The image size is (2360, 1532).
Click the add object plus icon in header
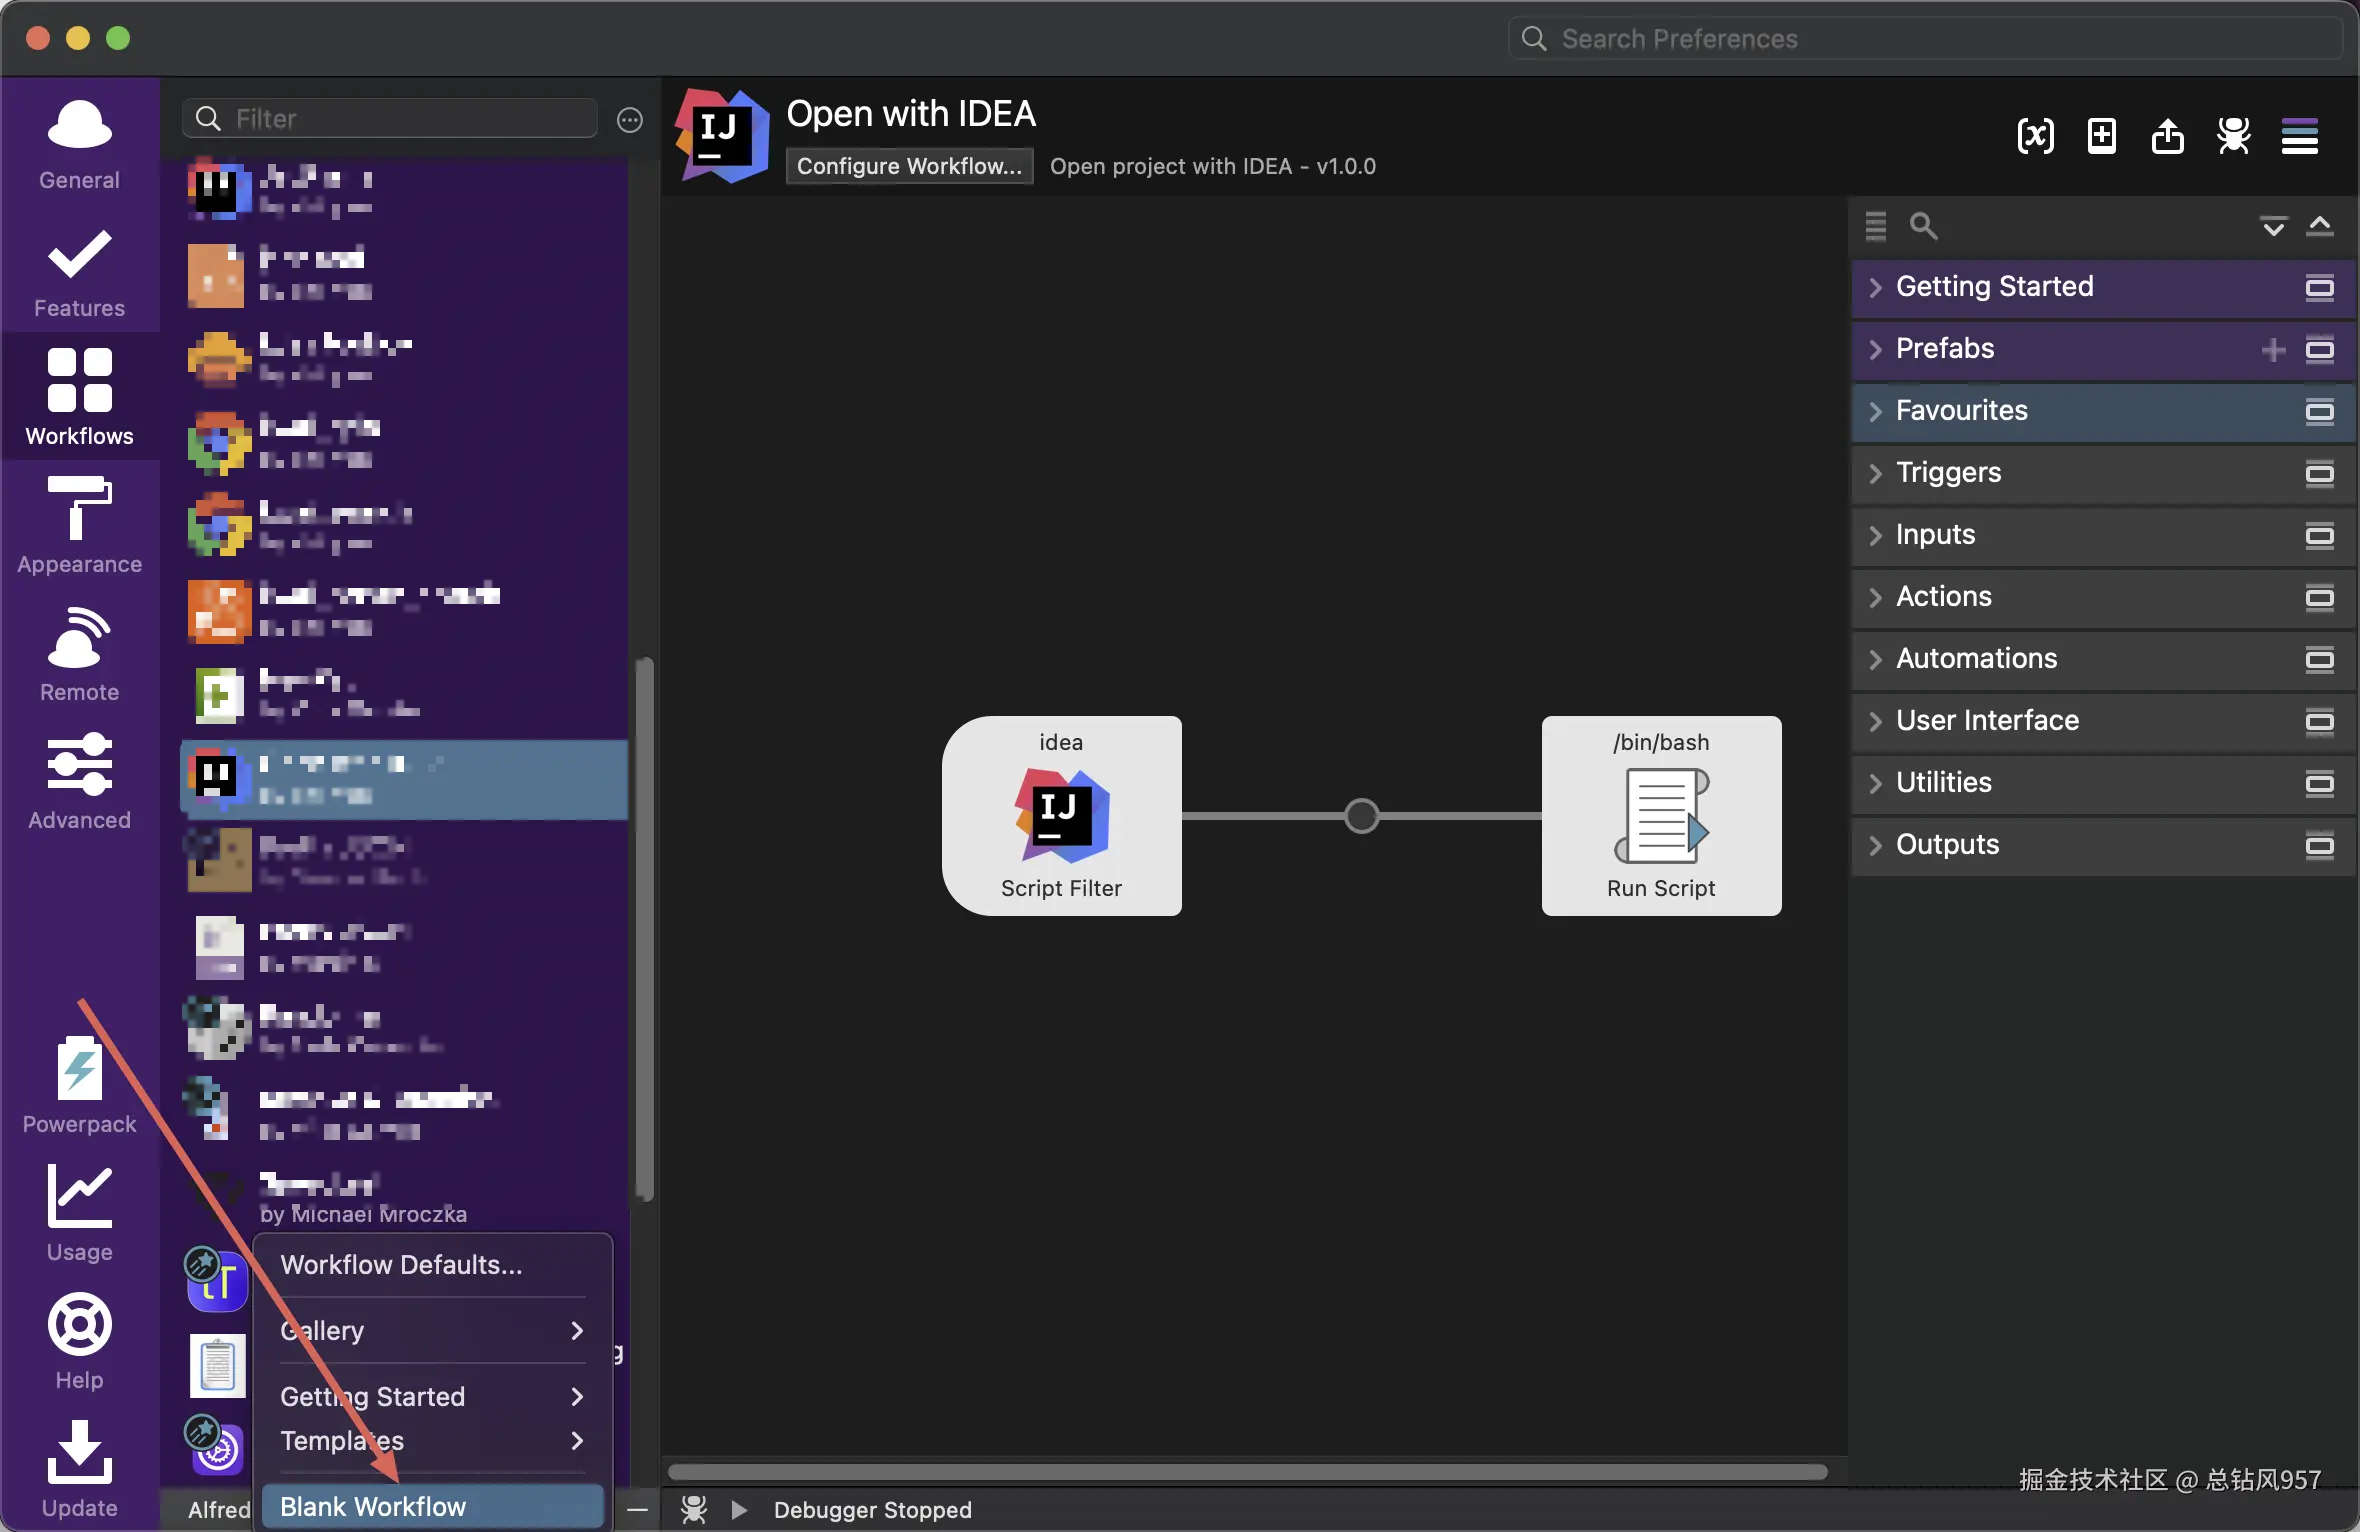[2101, 136]
